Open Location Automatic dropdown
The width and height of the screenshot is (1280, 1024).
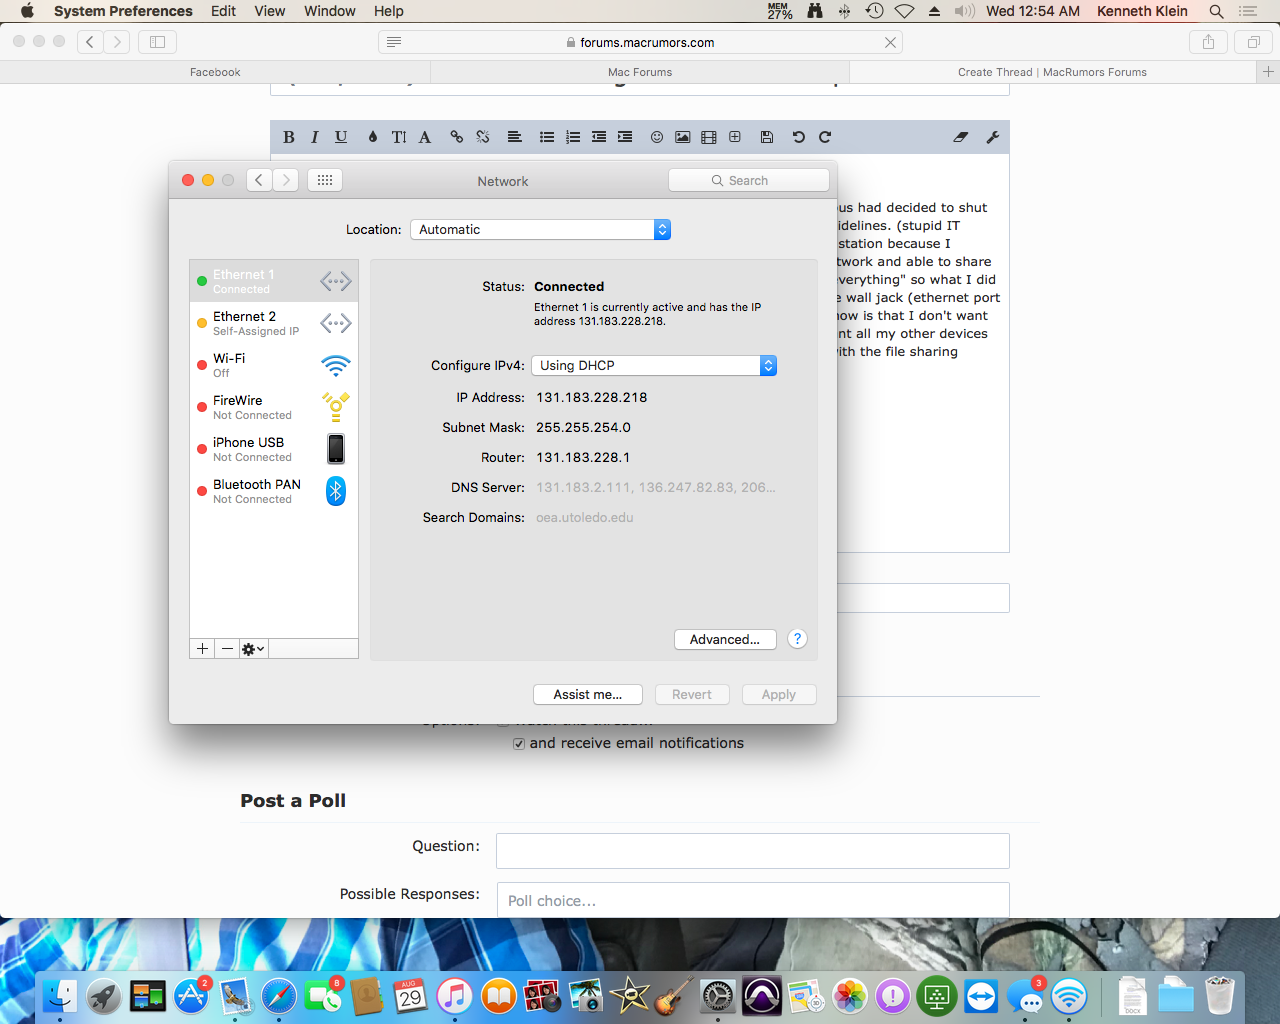(540, 229)
